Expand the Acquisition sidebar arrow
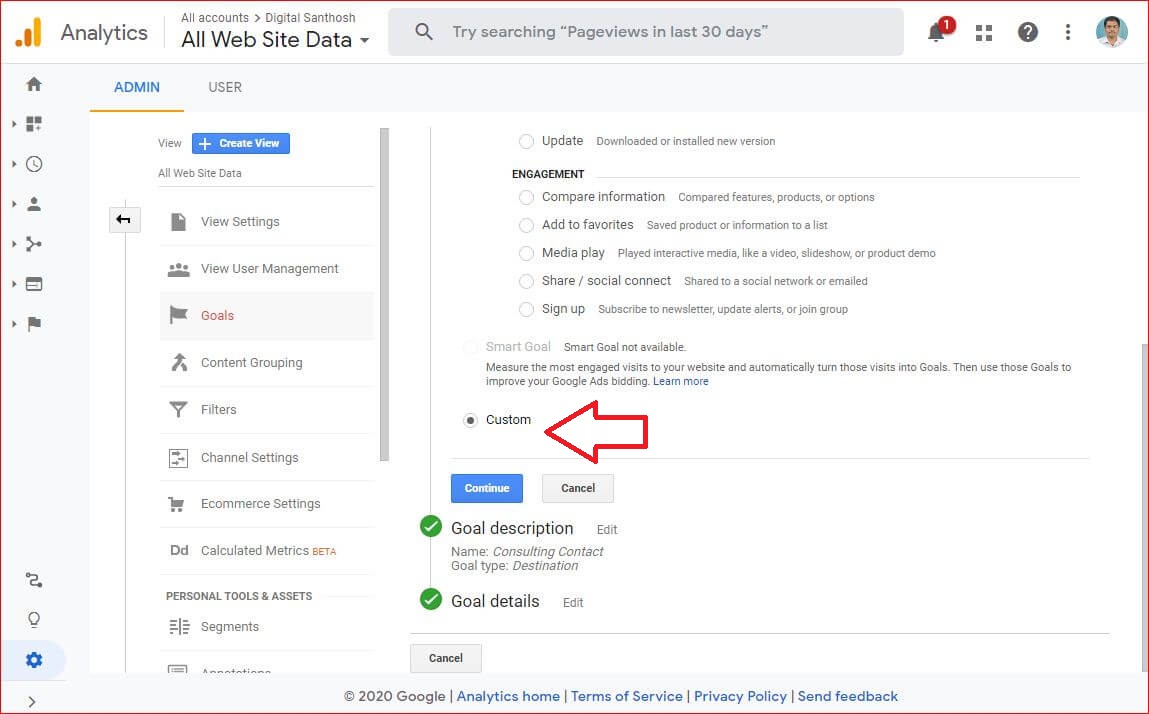This screenshot has width=1149, height=714. click(14, 244)
